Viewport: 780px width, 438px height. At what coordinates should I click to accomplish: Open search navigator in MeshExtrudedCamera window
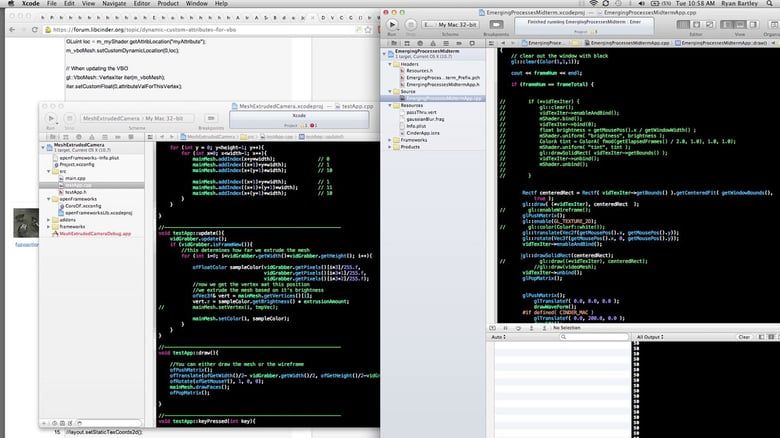click(79, 137)
